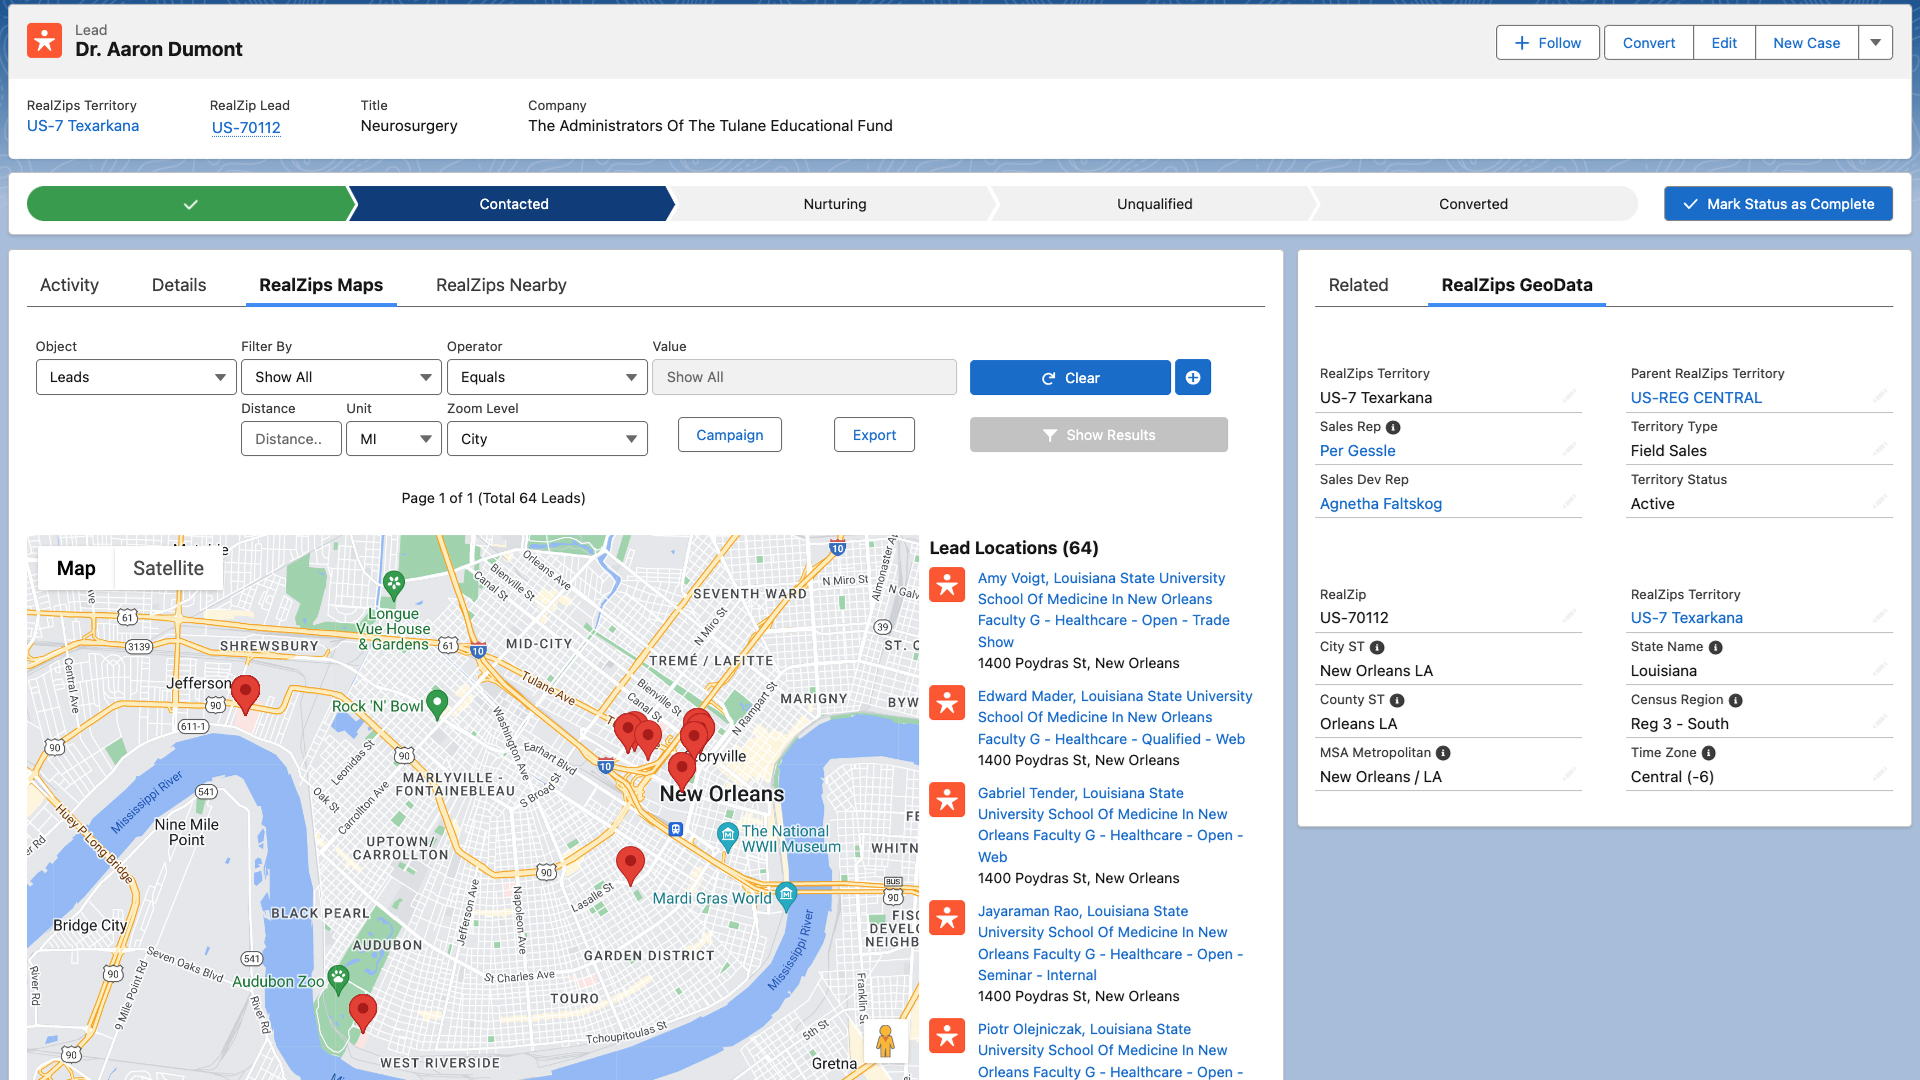Select the Map view toggle
Image resolution: width=1920 pixels, height=1080 pixels.
pos(76,568)
